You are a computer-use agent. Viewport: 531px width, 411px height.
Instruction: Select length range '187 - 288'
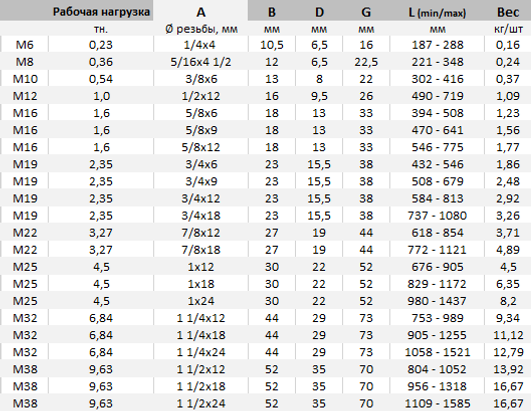[x=437, y=45]
